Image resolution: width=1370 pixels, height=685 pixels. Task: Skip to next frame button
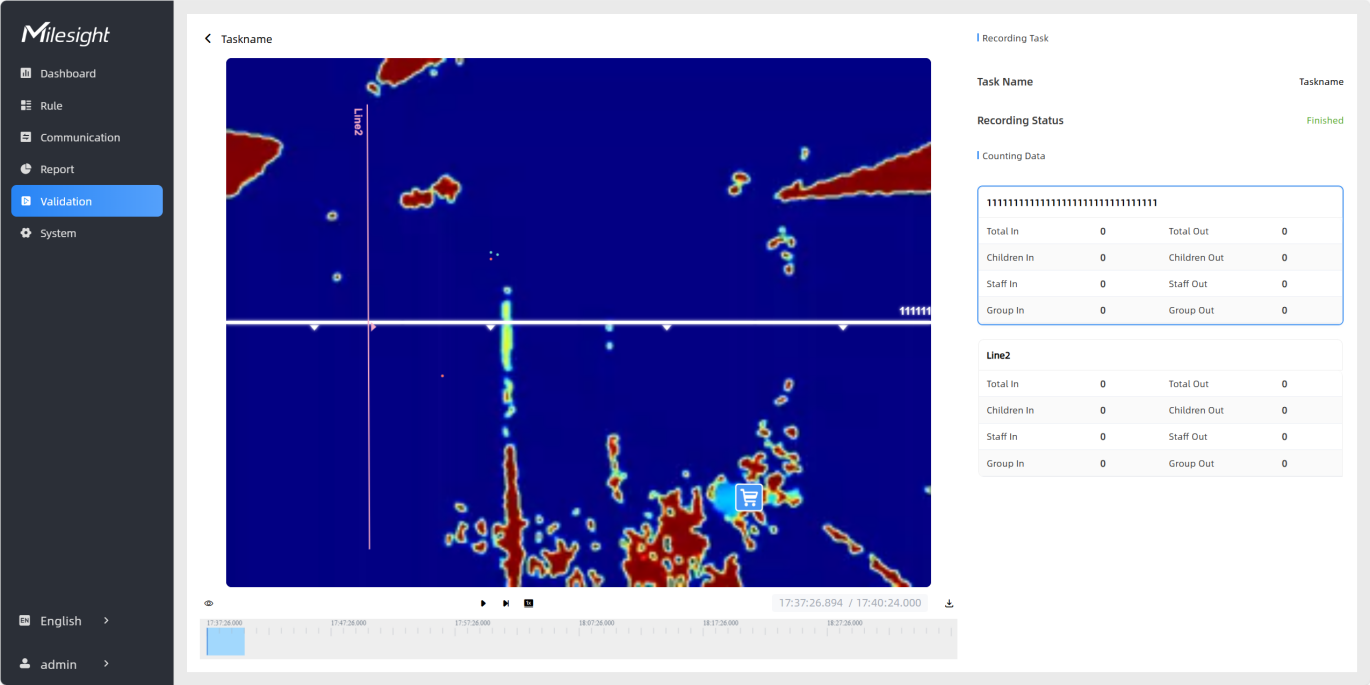click(x=506, y=604)
